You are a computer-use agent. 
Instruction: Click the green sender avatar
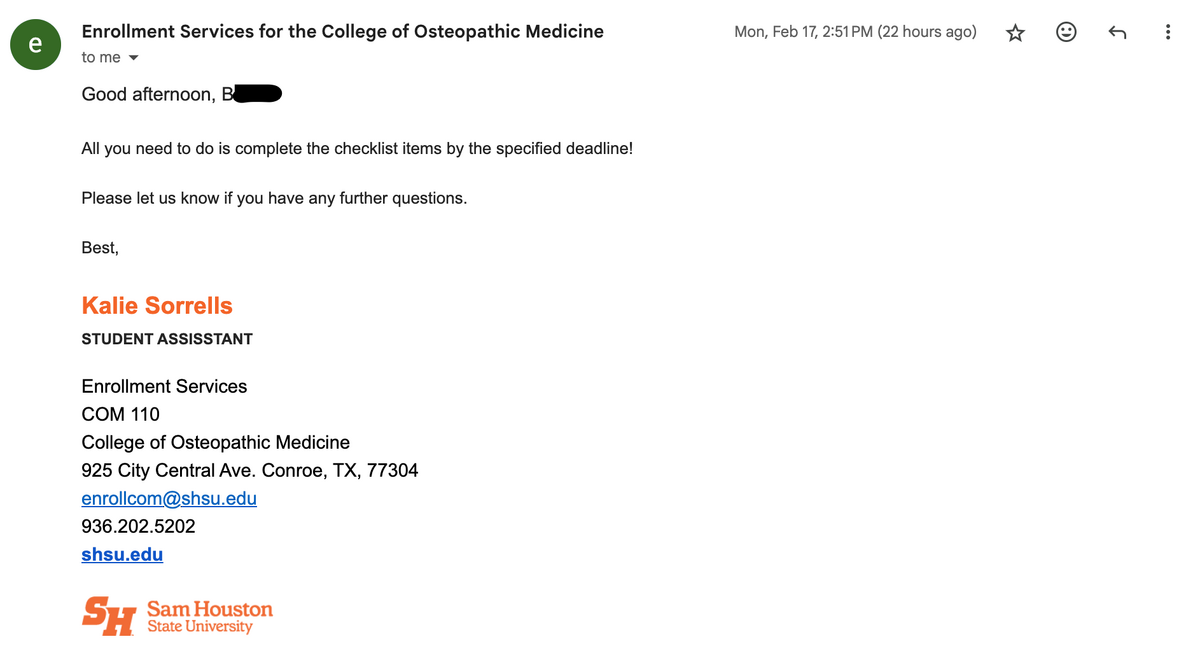click(x=36, y=44)
